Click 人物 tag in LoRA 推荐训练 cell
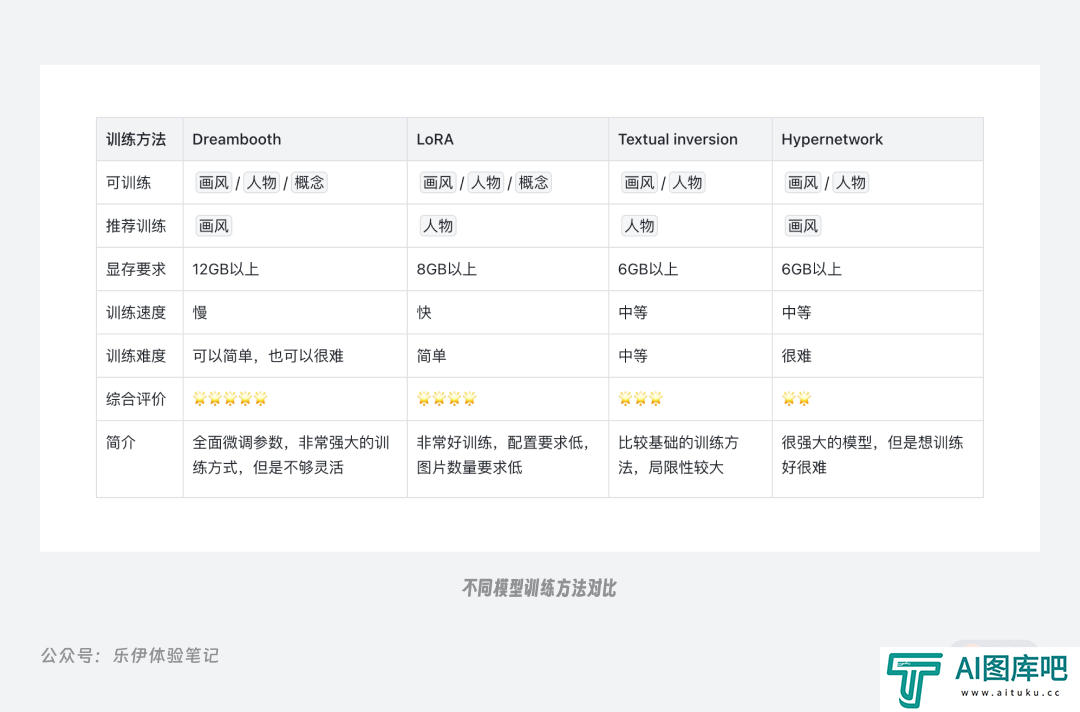The width and height of the screenshot is (1080, 712). (438, 226)
